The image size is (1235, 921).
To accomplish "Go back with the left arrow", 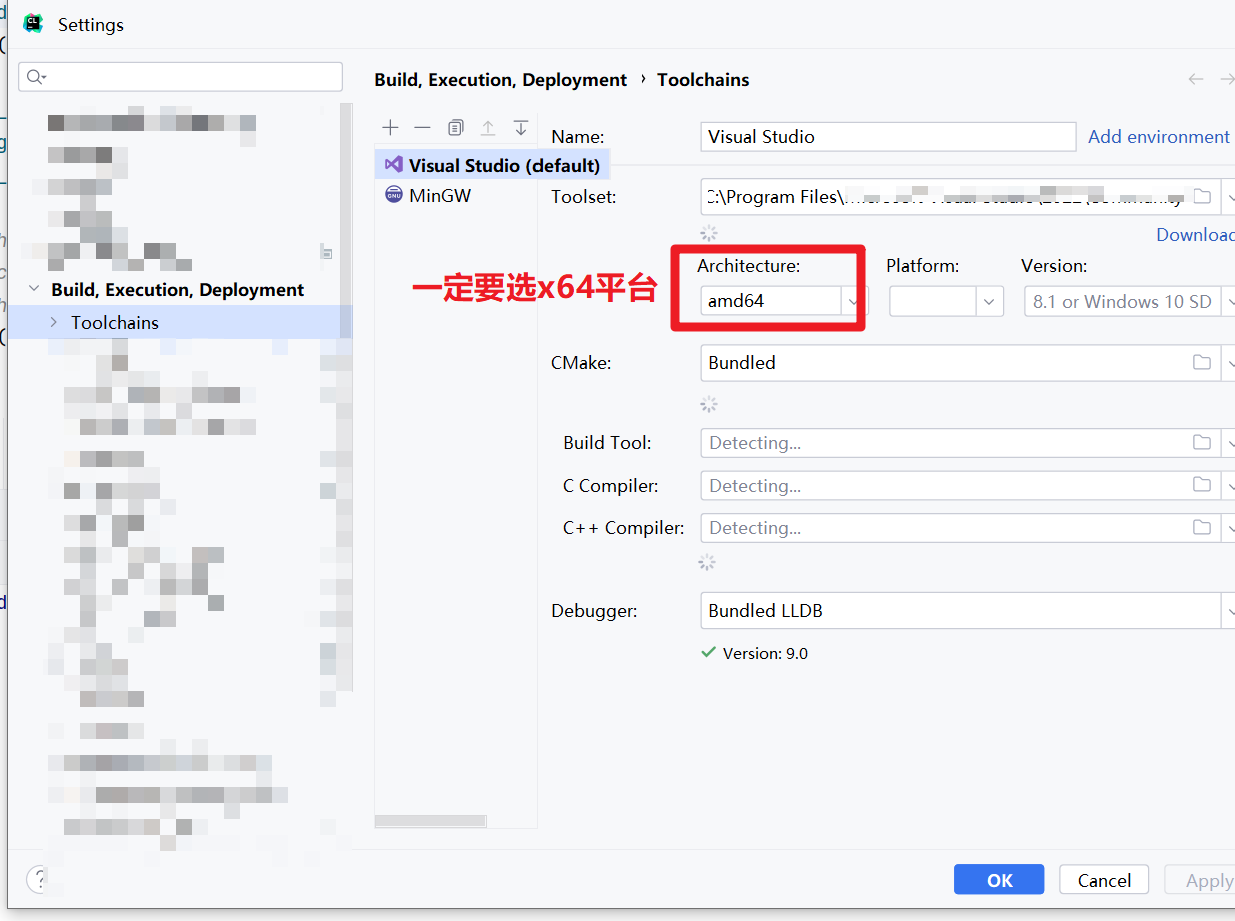I will 1196,79.
